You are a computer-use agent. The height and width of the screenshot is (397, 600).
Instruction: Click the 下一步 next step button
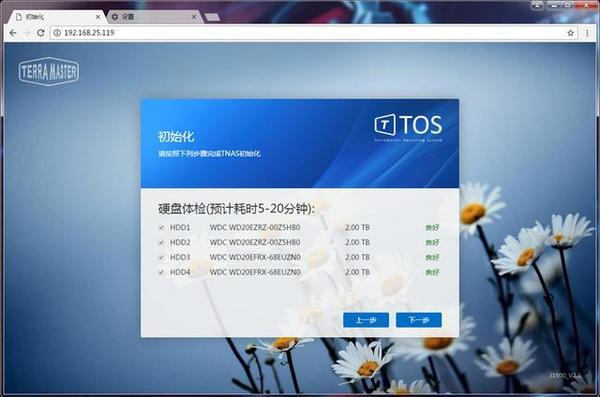[x=419, y=320]
